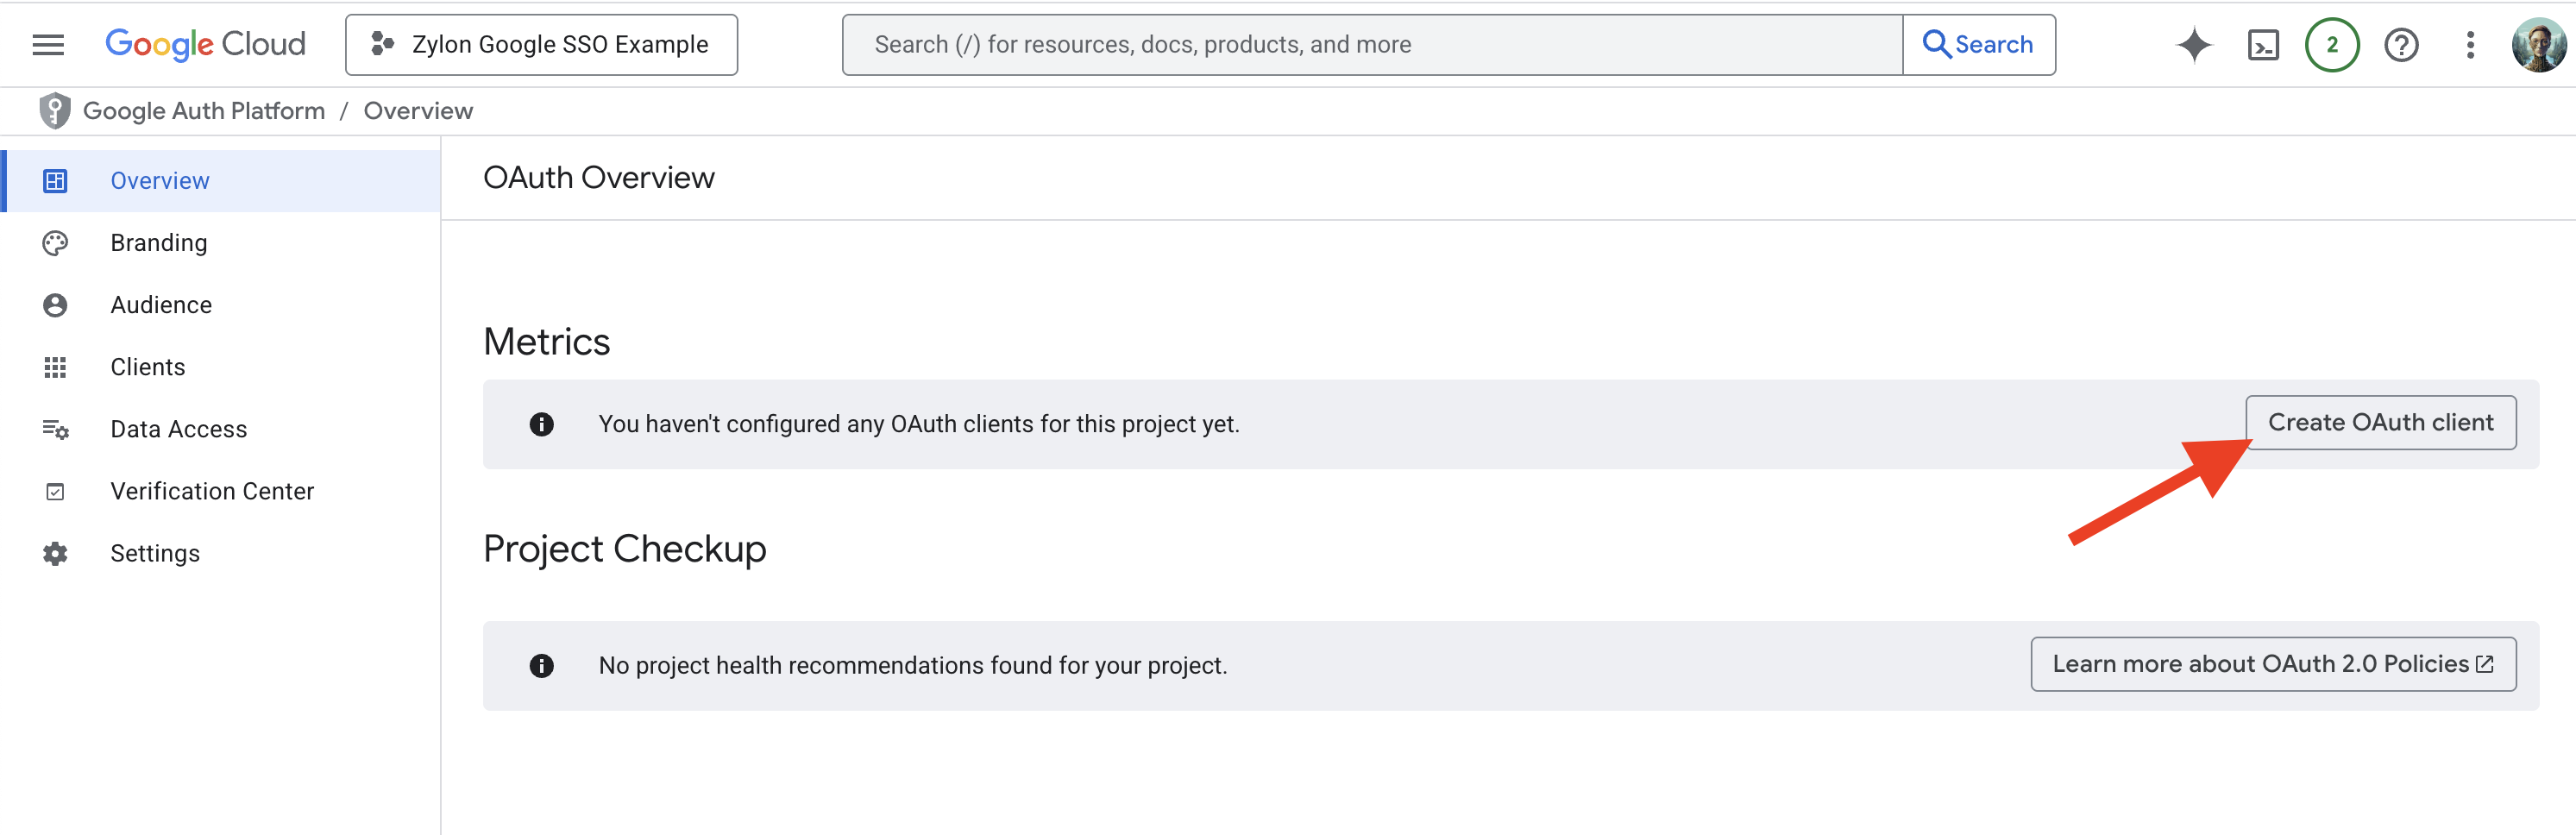
Task: Open the three-dot overflow menu in top bar
Action: point(2470,44)
